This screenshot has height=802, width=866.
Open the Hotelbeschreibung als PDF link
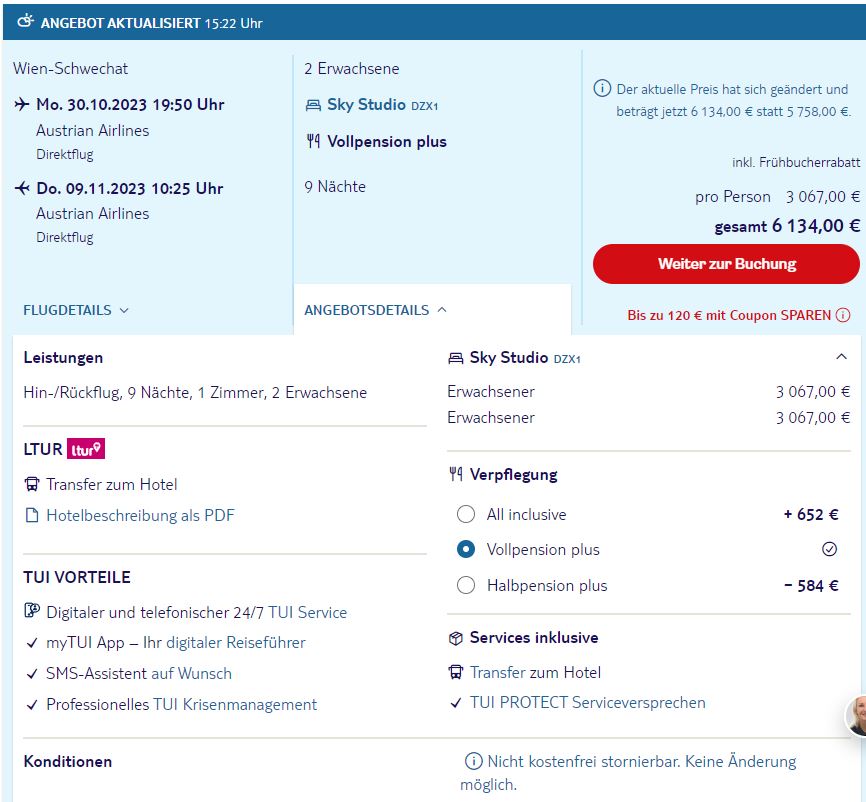pyautogui.click(x=140, y=516)
